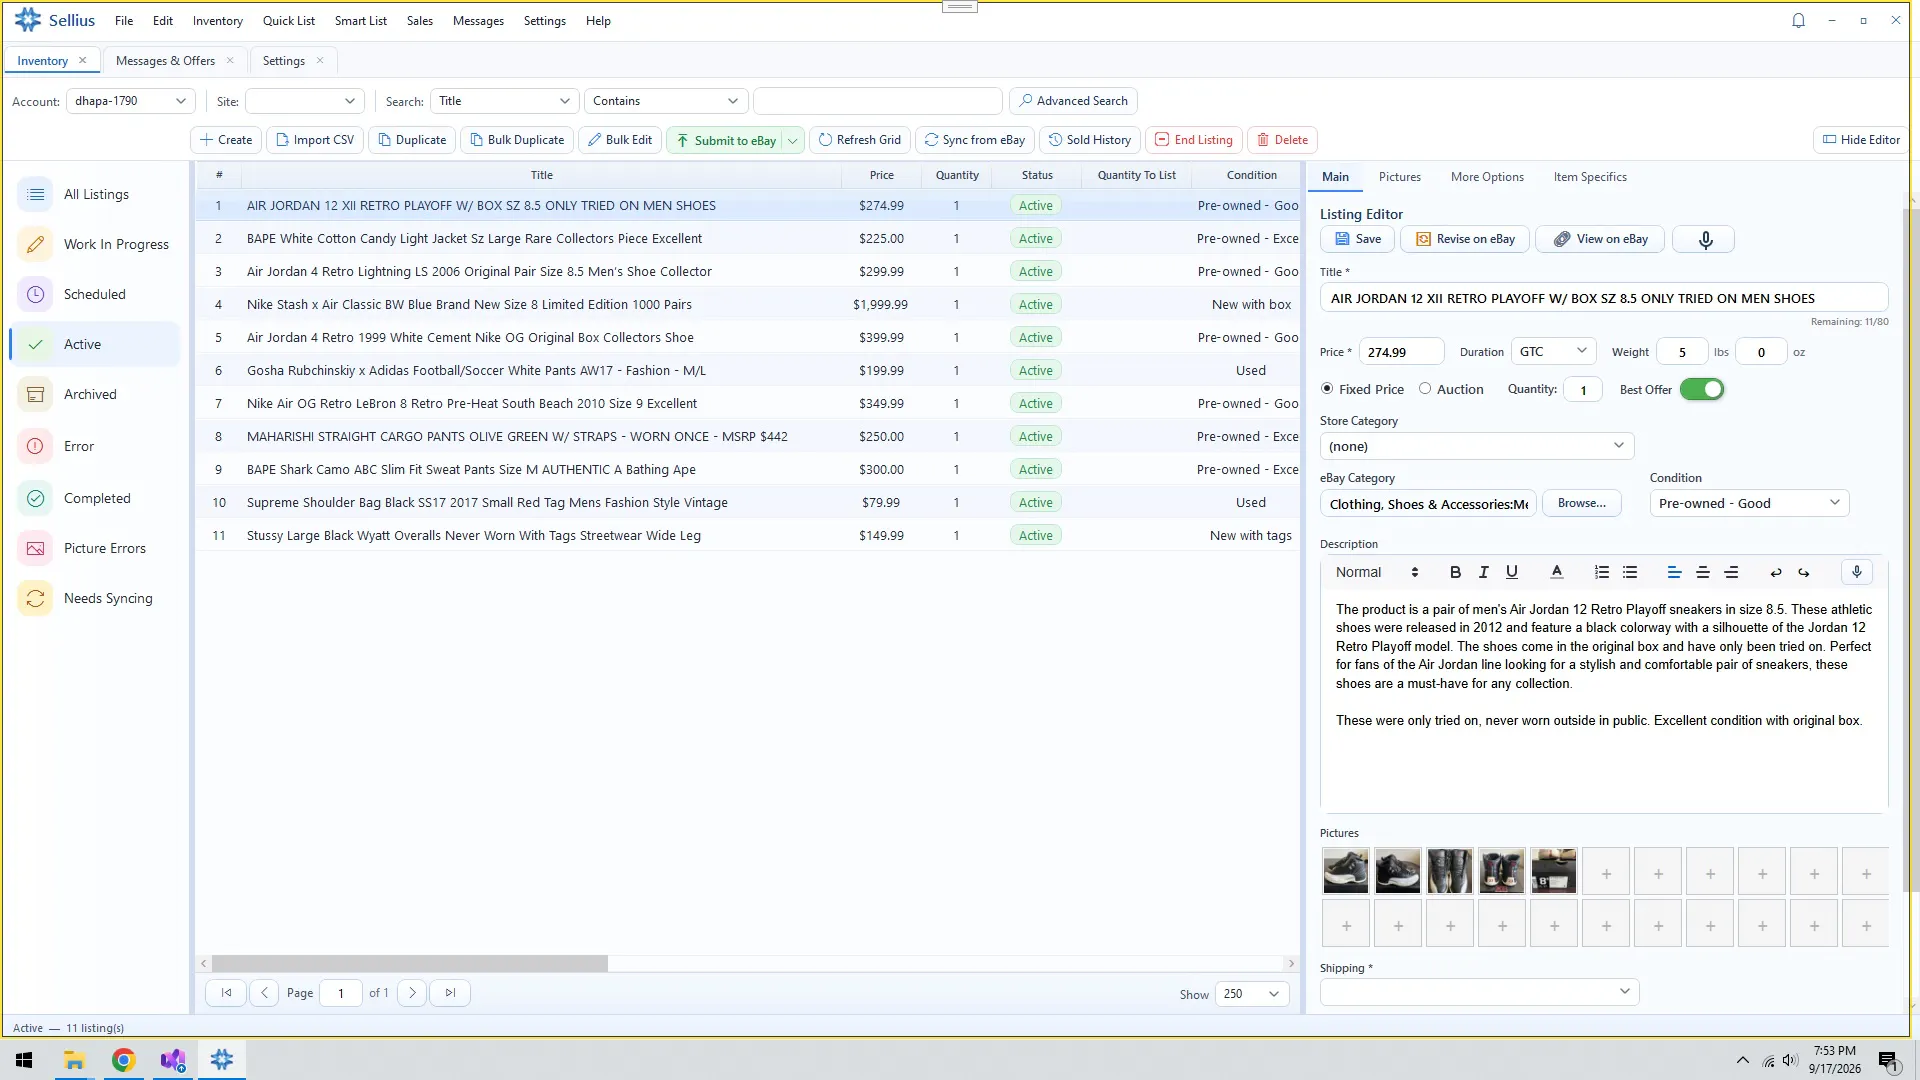
Task: Center-align the description text
Action: coord(1703,573)
